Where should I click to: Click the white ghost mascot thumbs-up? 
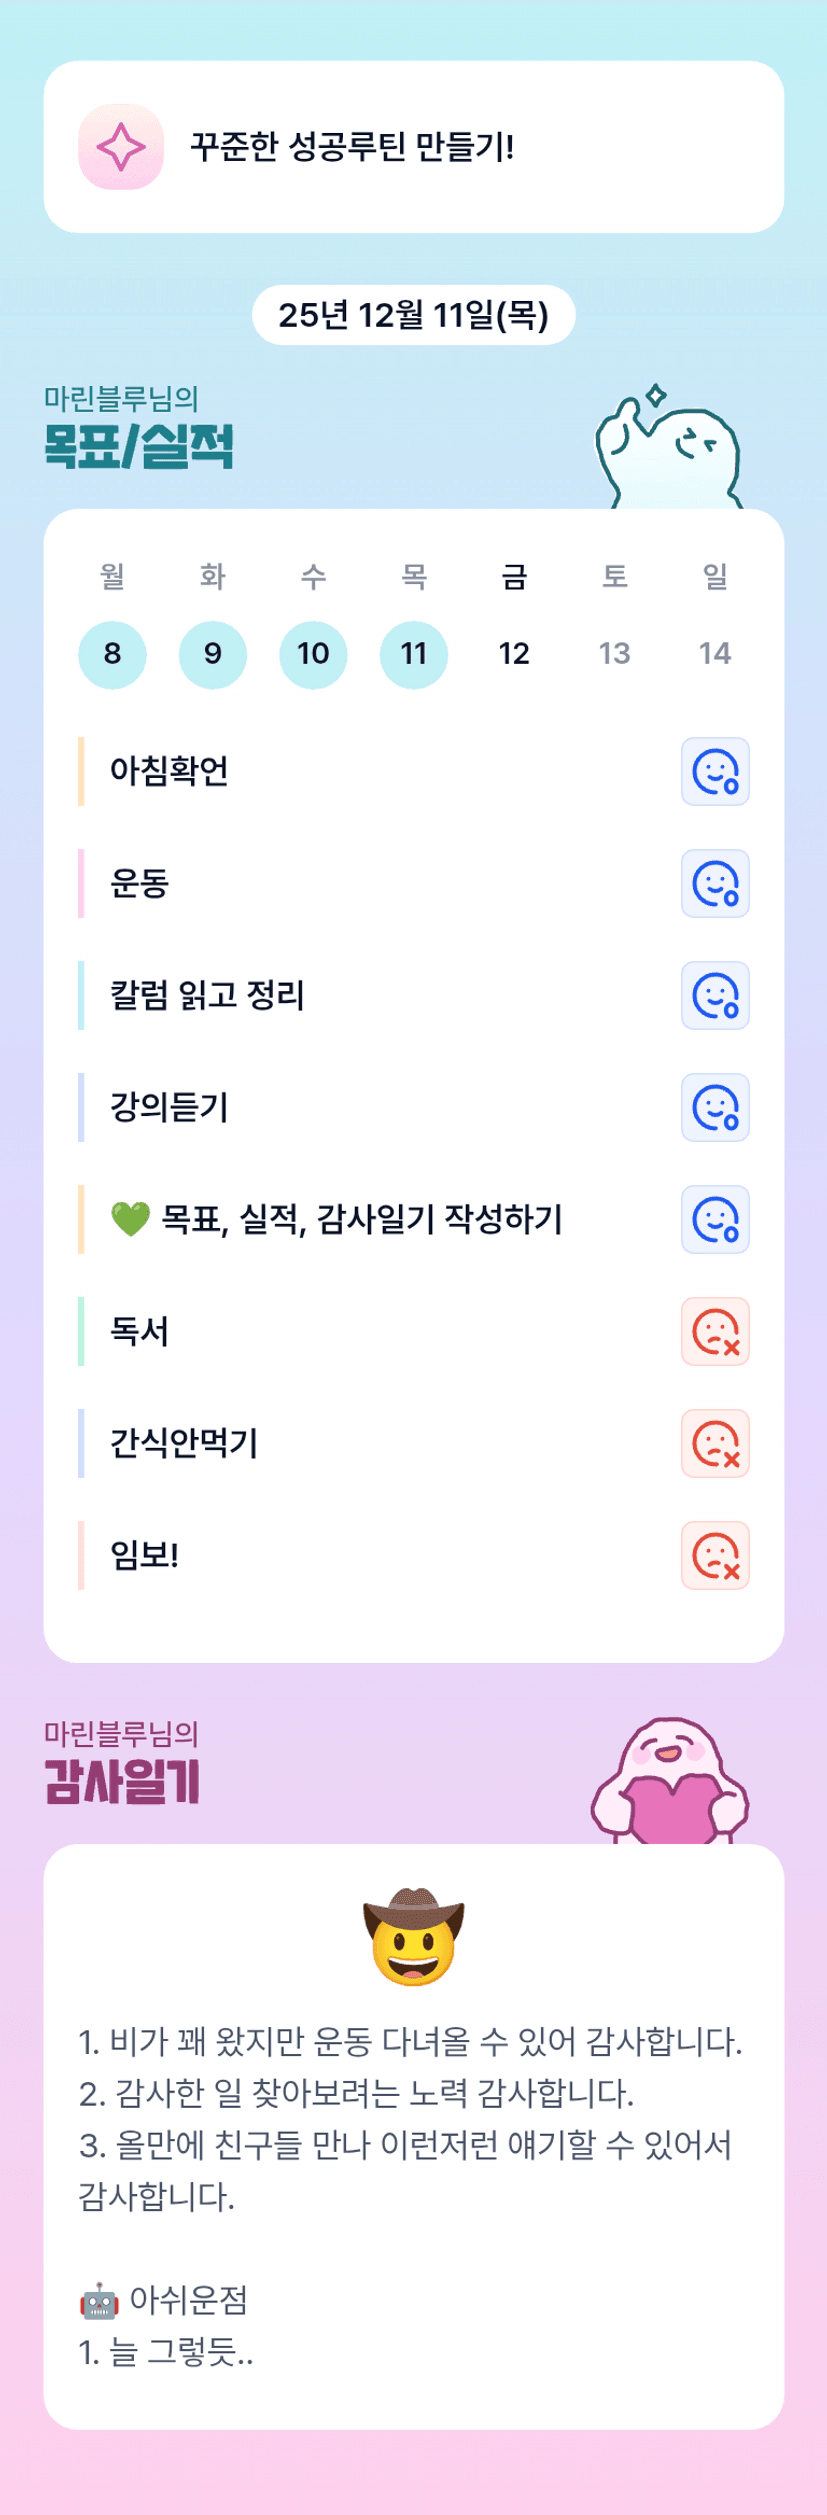[x=668, y=449]
